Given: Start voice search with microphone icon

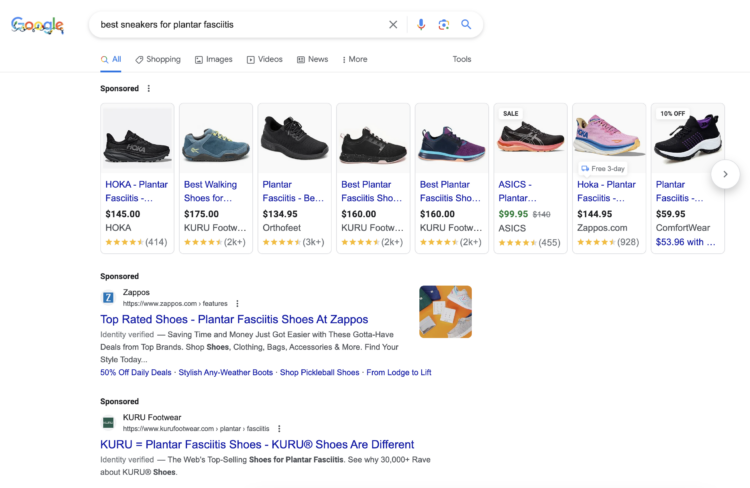Looking at the screenshot, I should pos(421,24).
